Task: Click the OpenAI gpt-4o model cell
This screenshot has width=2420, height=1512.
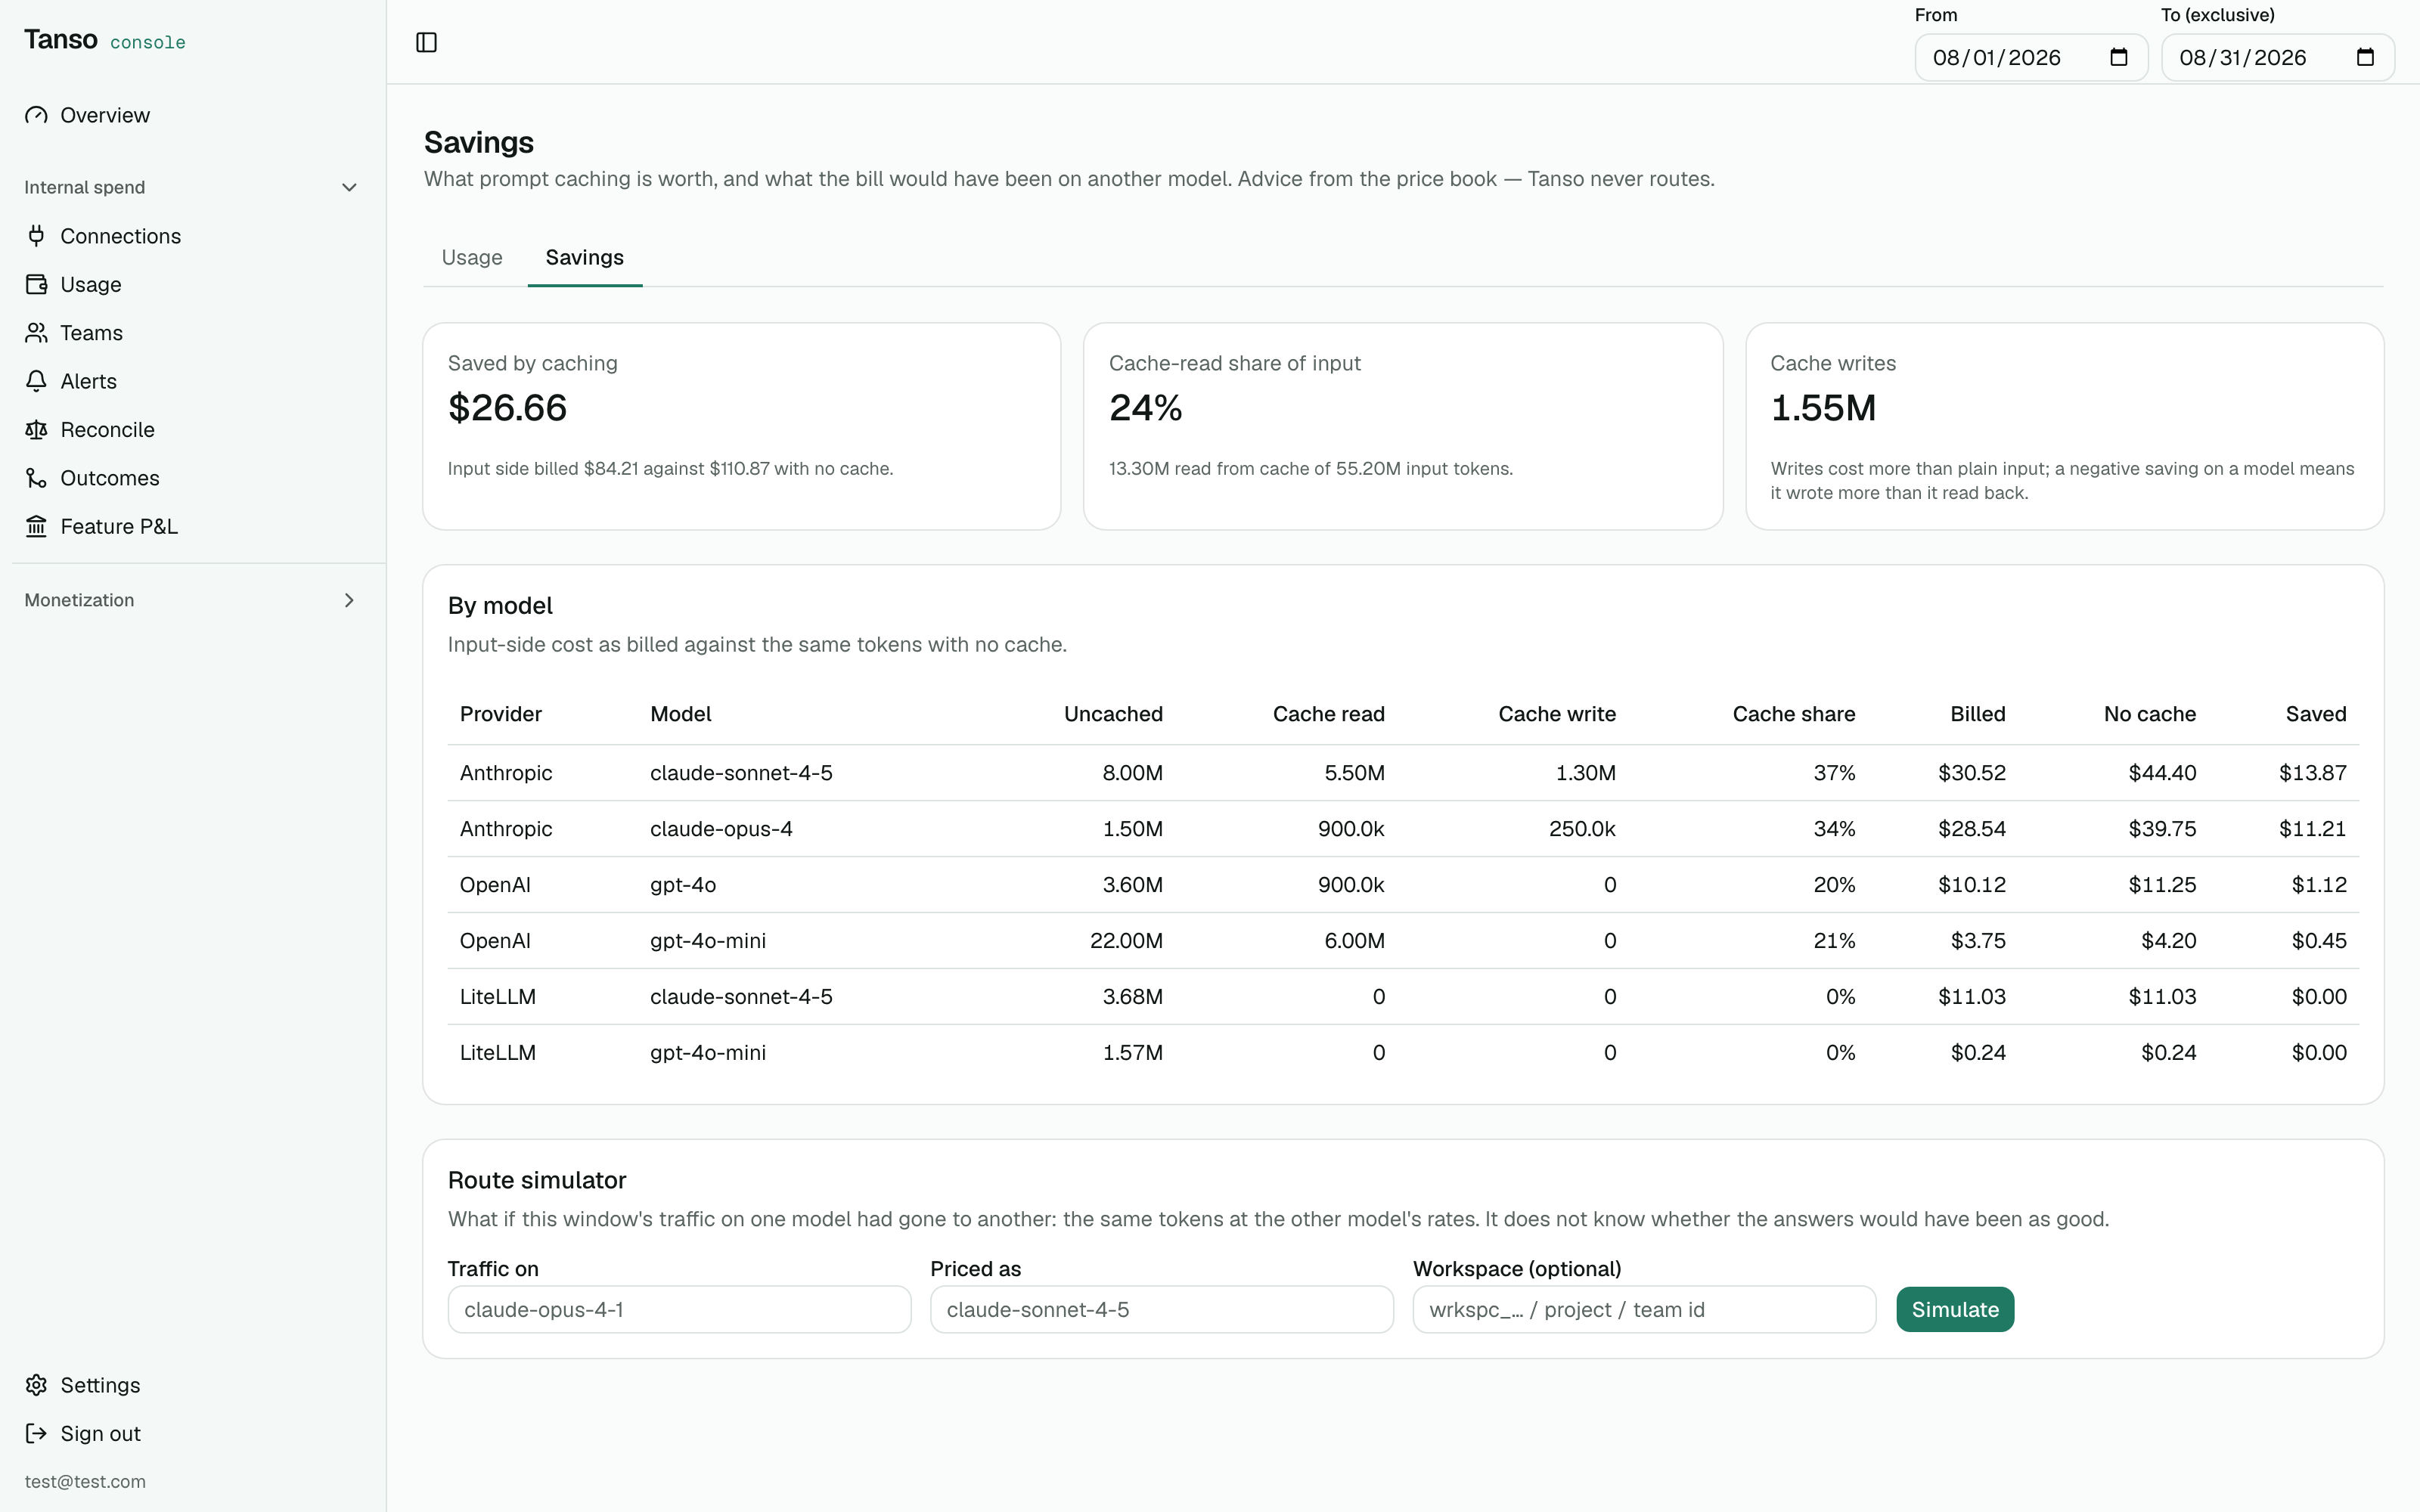Action: pyautogui.click(x=683, y=885)
